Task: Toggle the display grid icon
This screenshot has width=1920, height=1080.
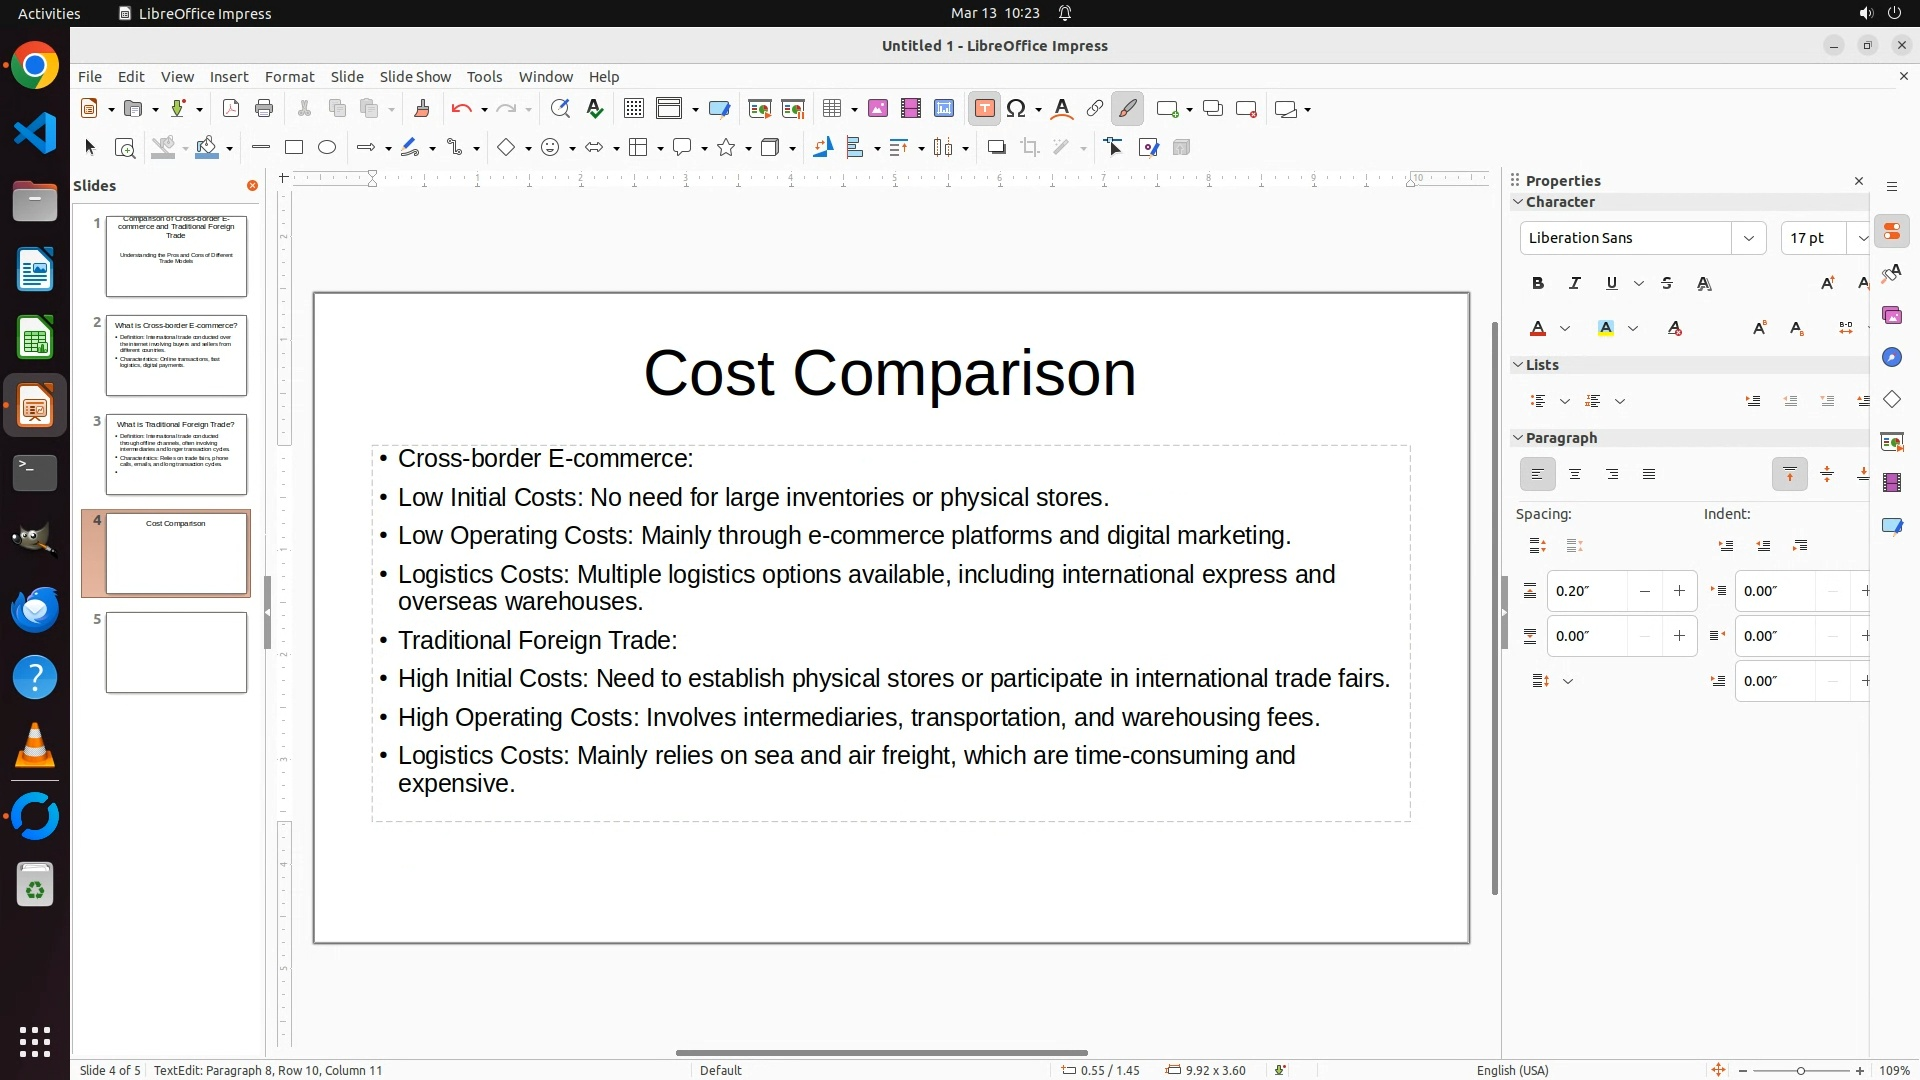Action: pyautogui.click(x=633, y=109)
